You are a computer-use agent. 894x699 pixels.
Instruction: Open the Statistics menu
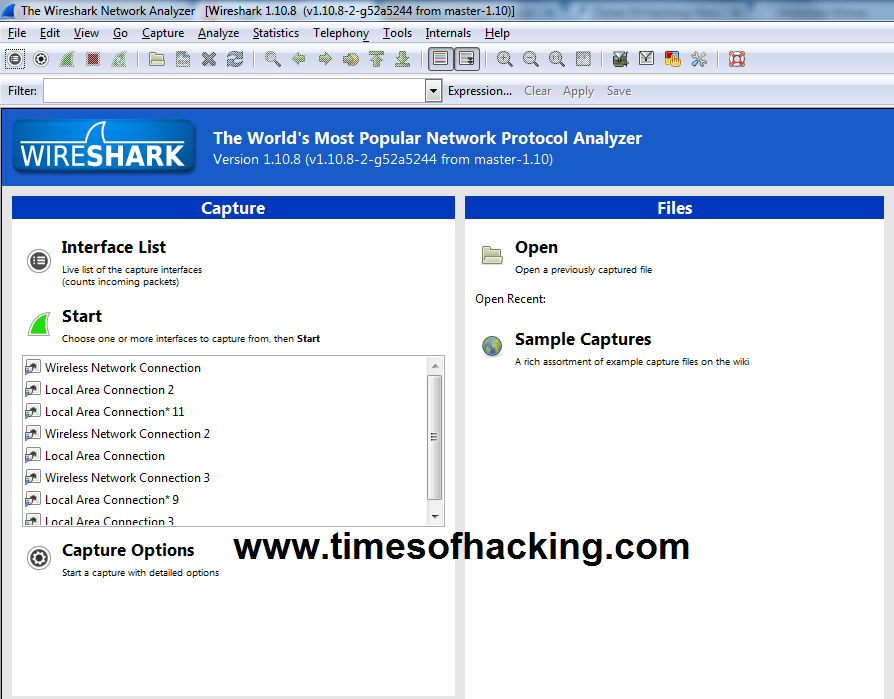click(276, 33)
